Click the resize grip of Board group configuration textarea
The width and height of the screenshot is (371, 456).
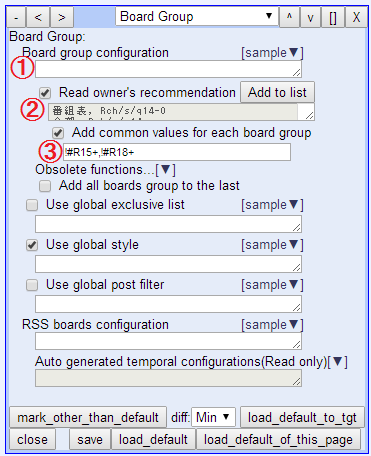pyautogui.click(x=297, y=73)
